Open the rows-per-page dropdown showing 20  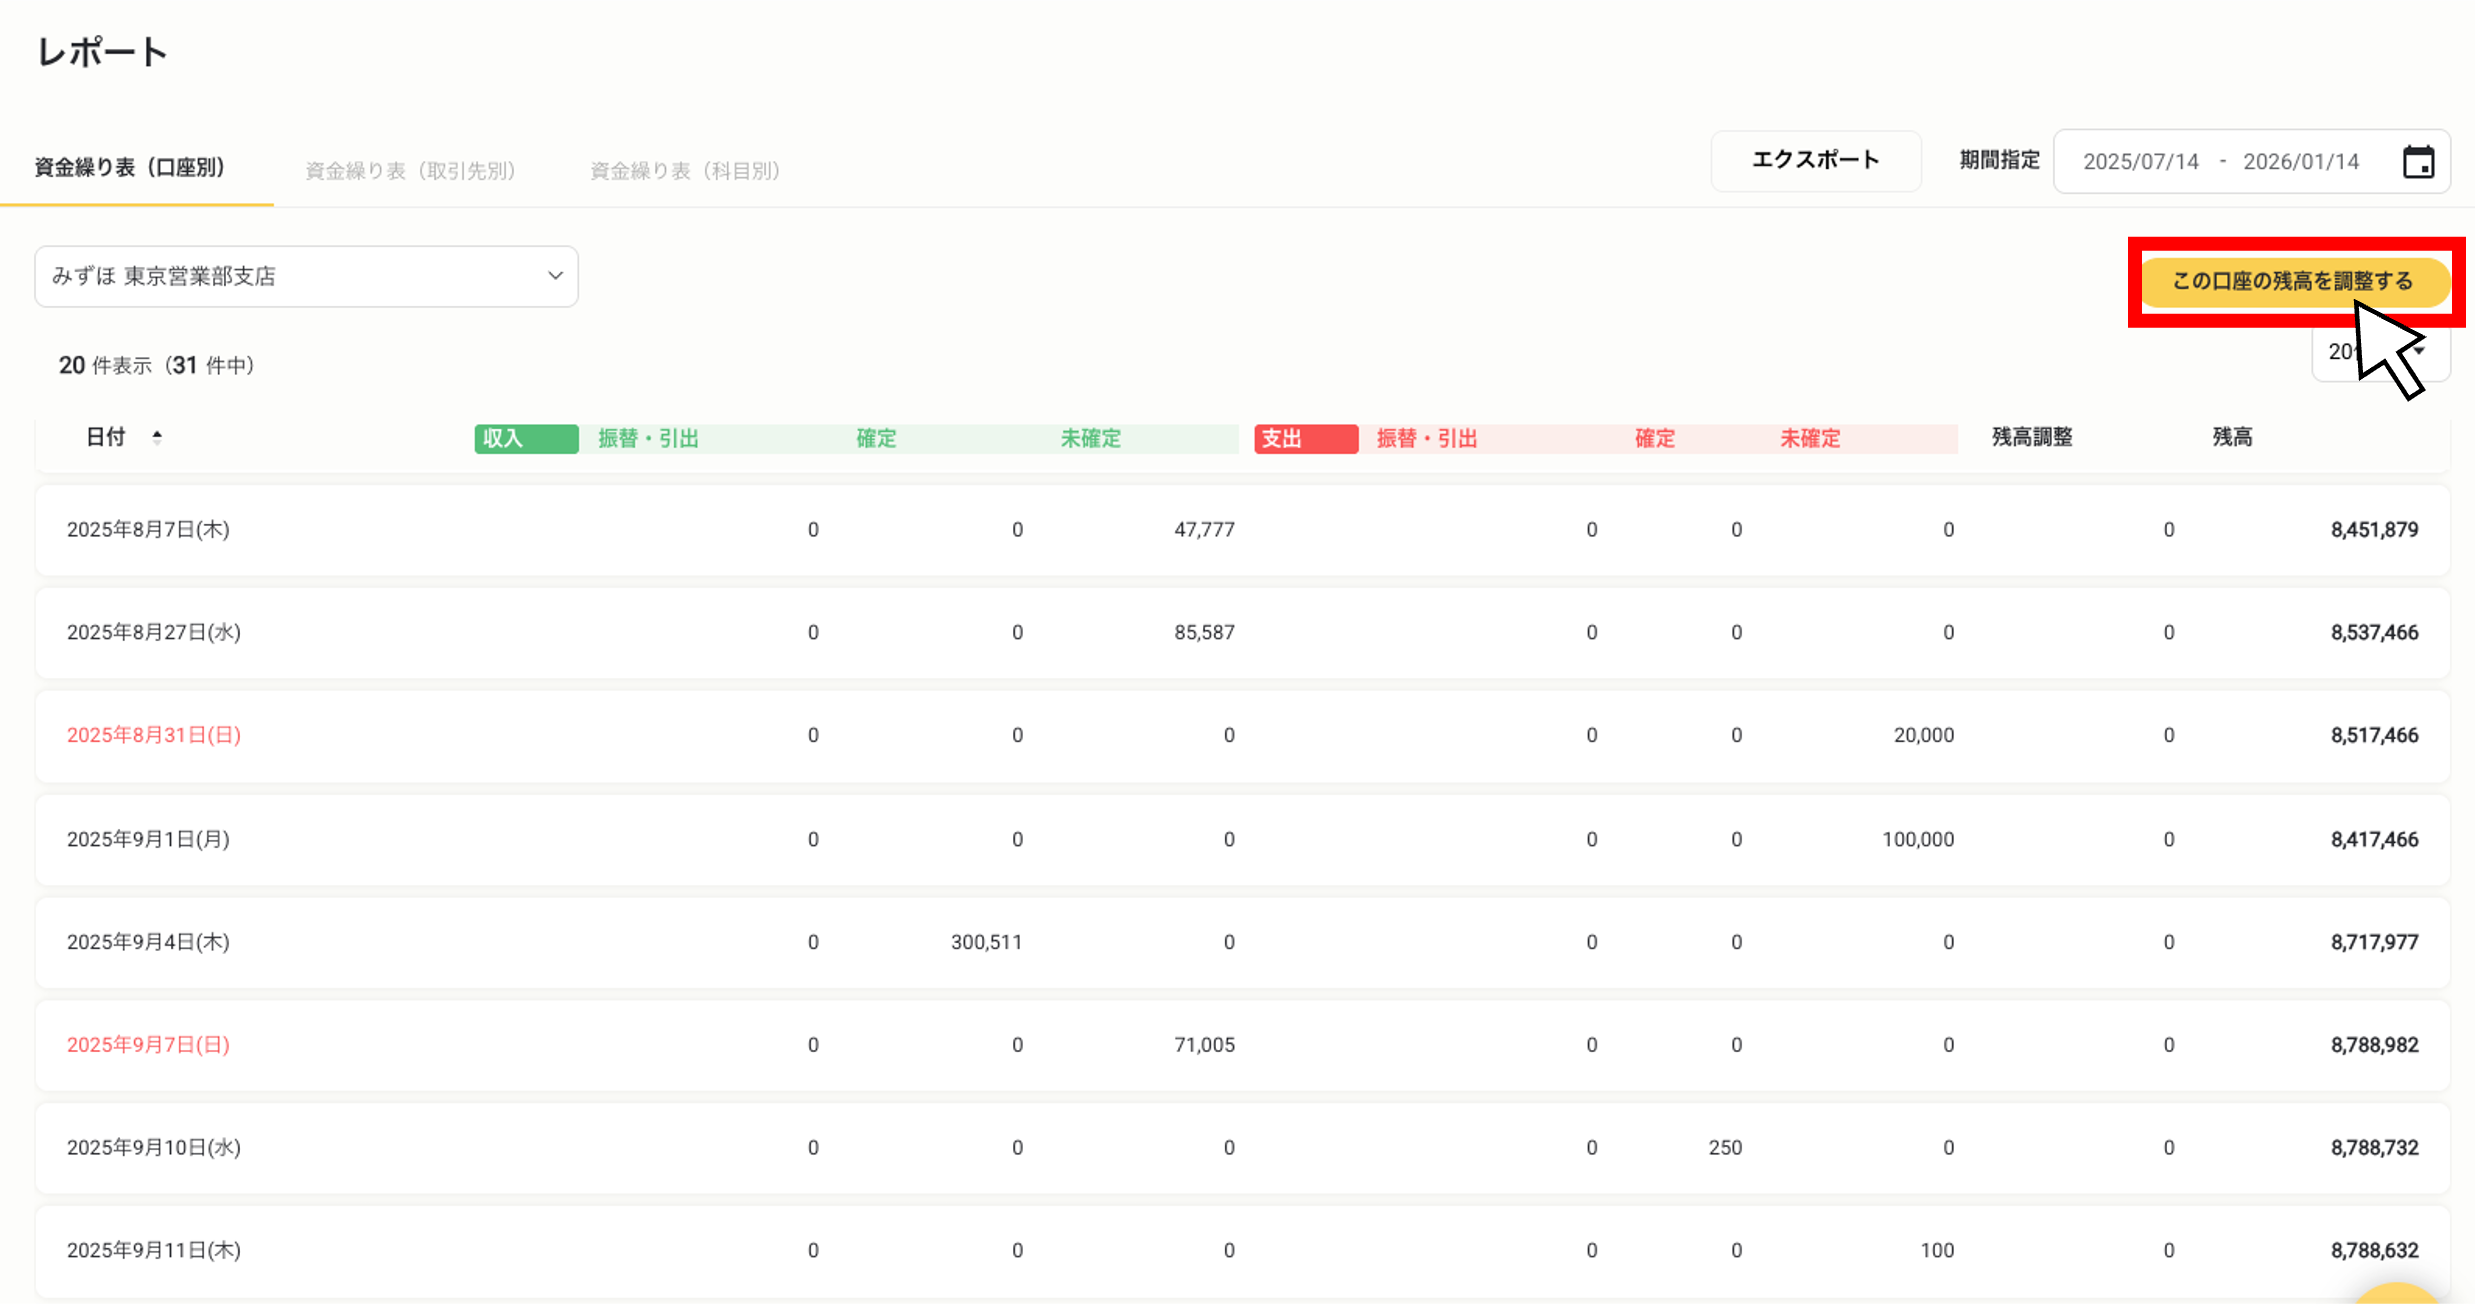[x=2380, y=351]
